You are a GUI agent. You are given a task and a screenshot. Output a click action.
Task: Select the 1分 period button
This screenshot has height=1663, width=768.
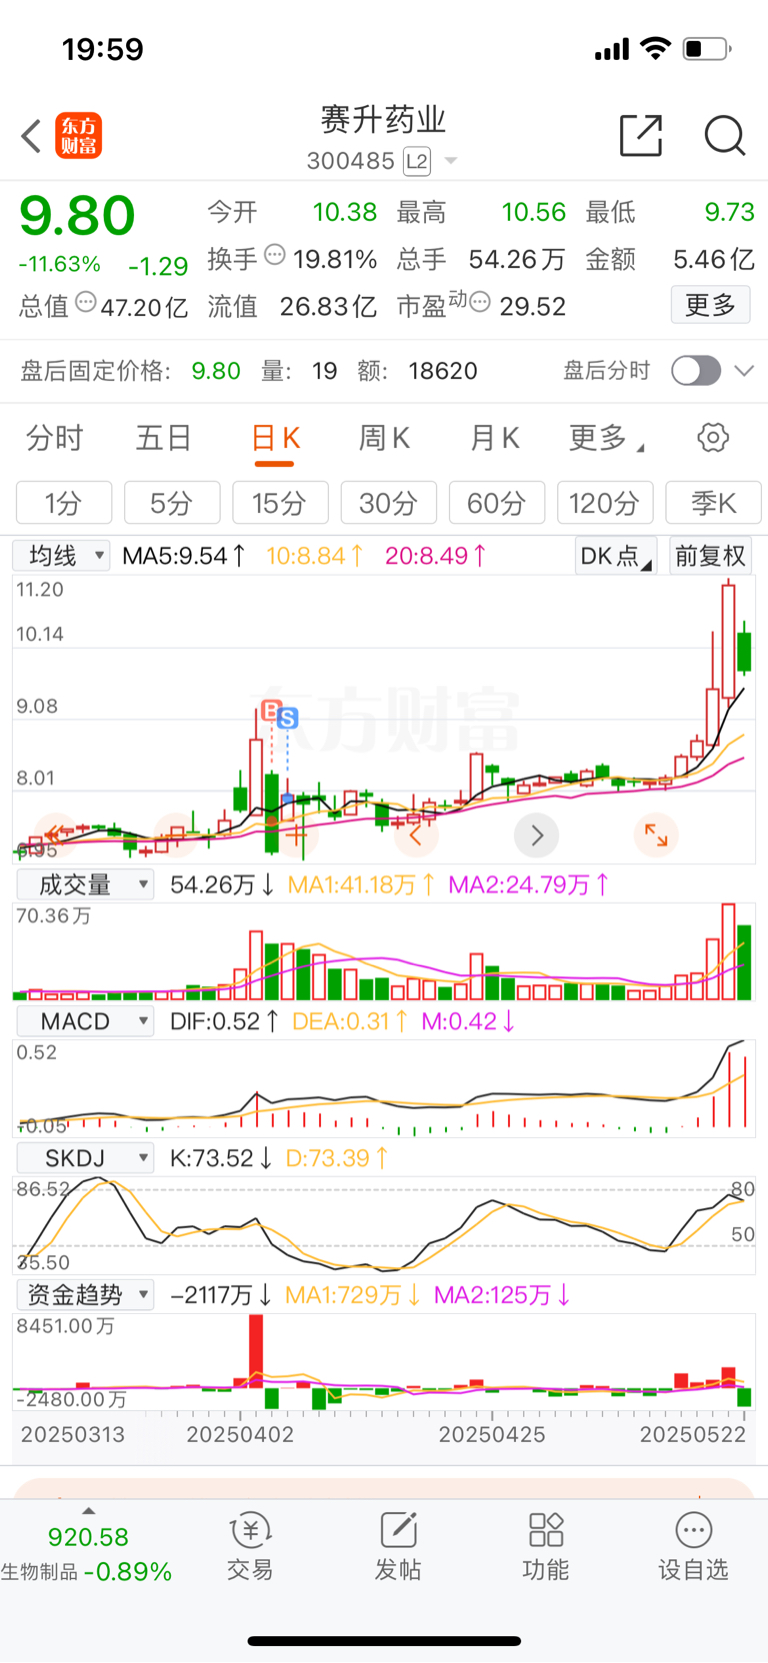[x=64, y=503]
